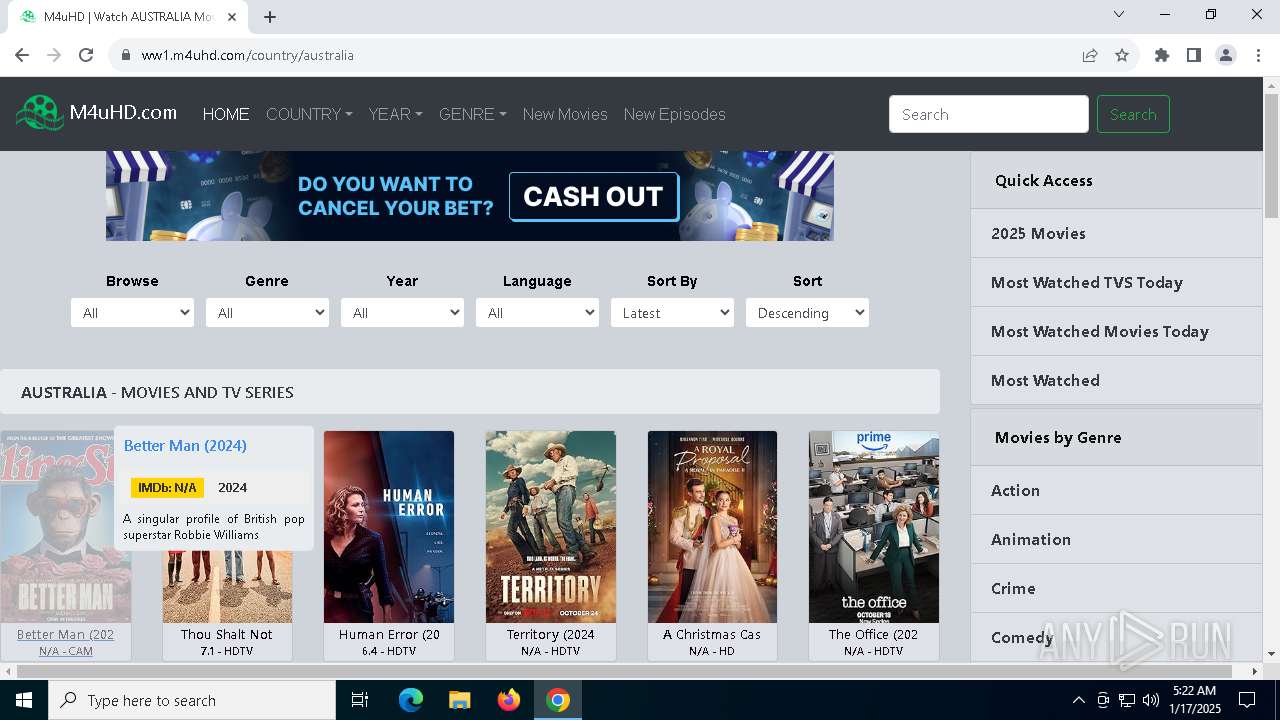Click the M4uHD.com film reel logo

coord(40,113)
